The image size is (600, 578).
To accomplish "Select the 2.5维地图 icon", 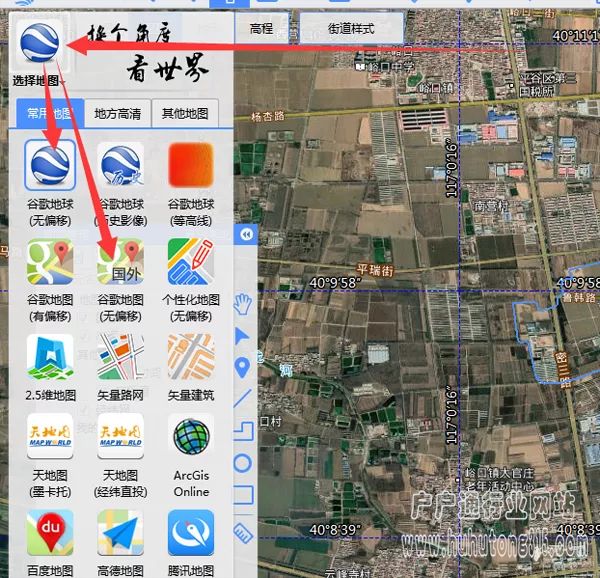I will click(x=50, y=357).
